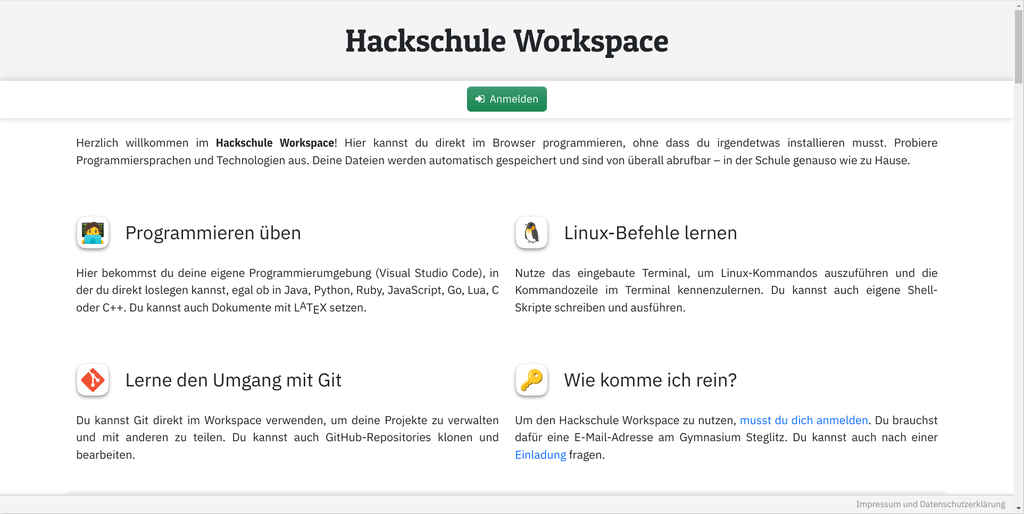Click the 'Wie komme ich rein?' heading
This screenshot has width=1024, height=514.
coord(650,380)
